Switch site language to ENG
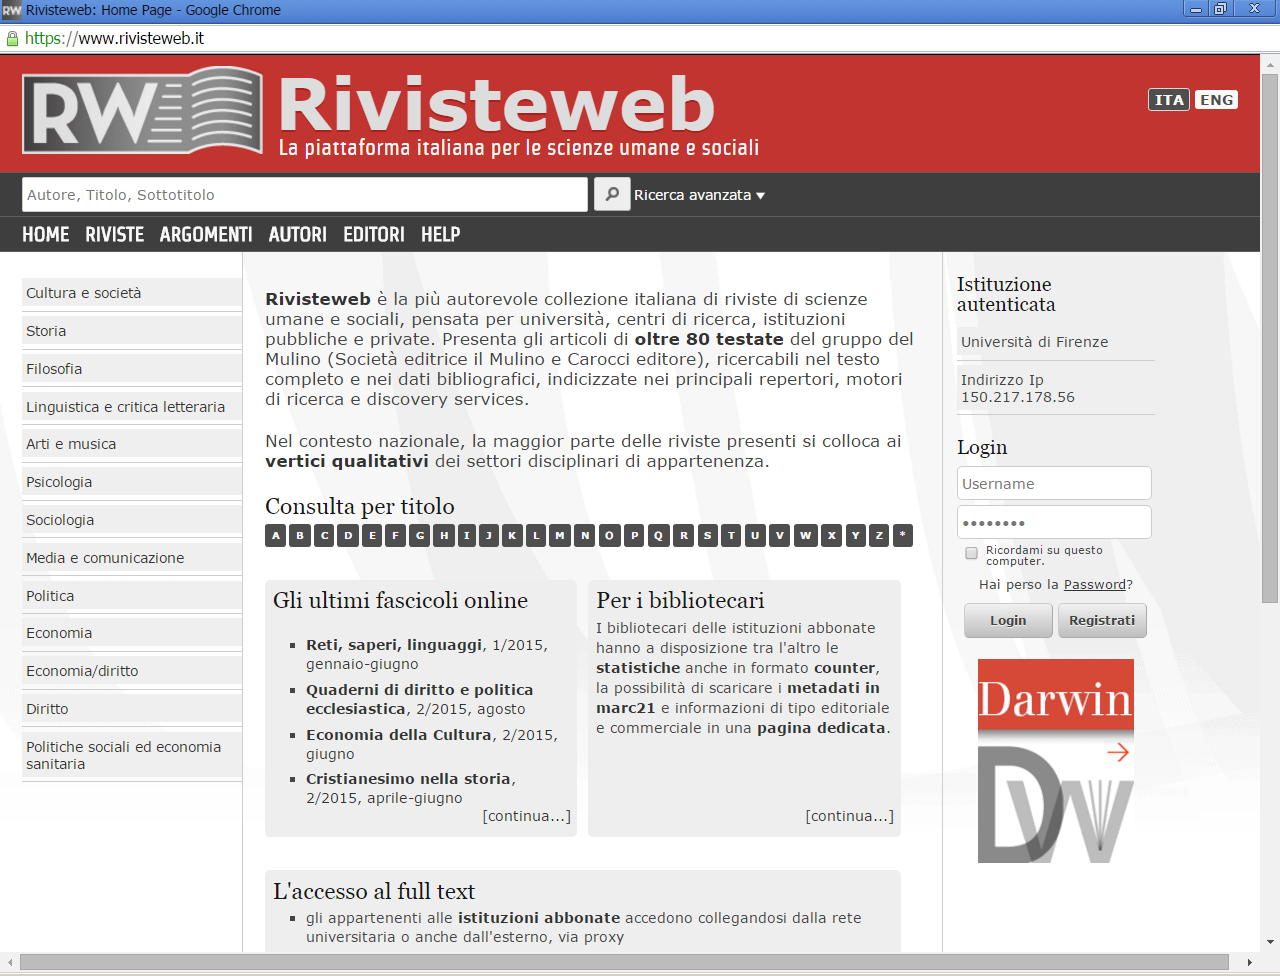1280x976 pixels. [1216, 100]
